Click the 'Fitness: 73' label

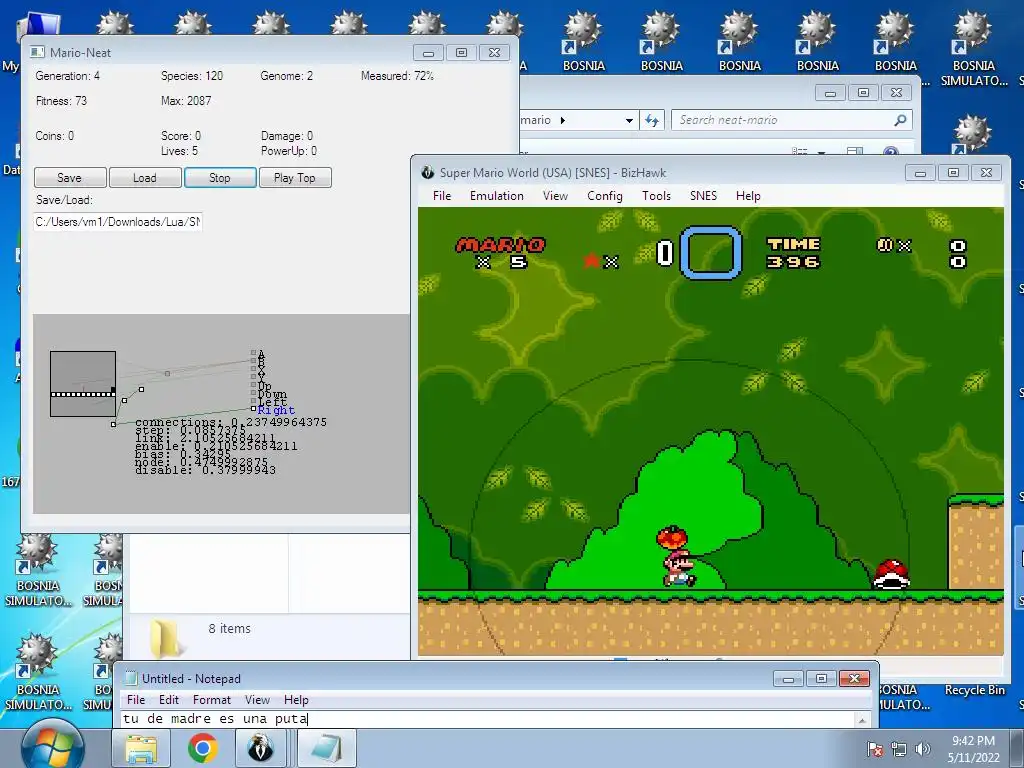point(61,101)
